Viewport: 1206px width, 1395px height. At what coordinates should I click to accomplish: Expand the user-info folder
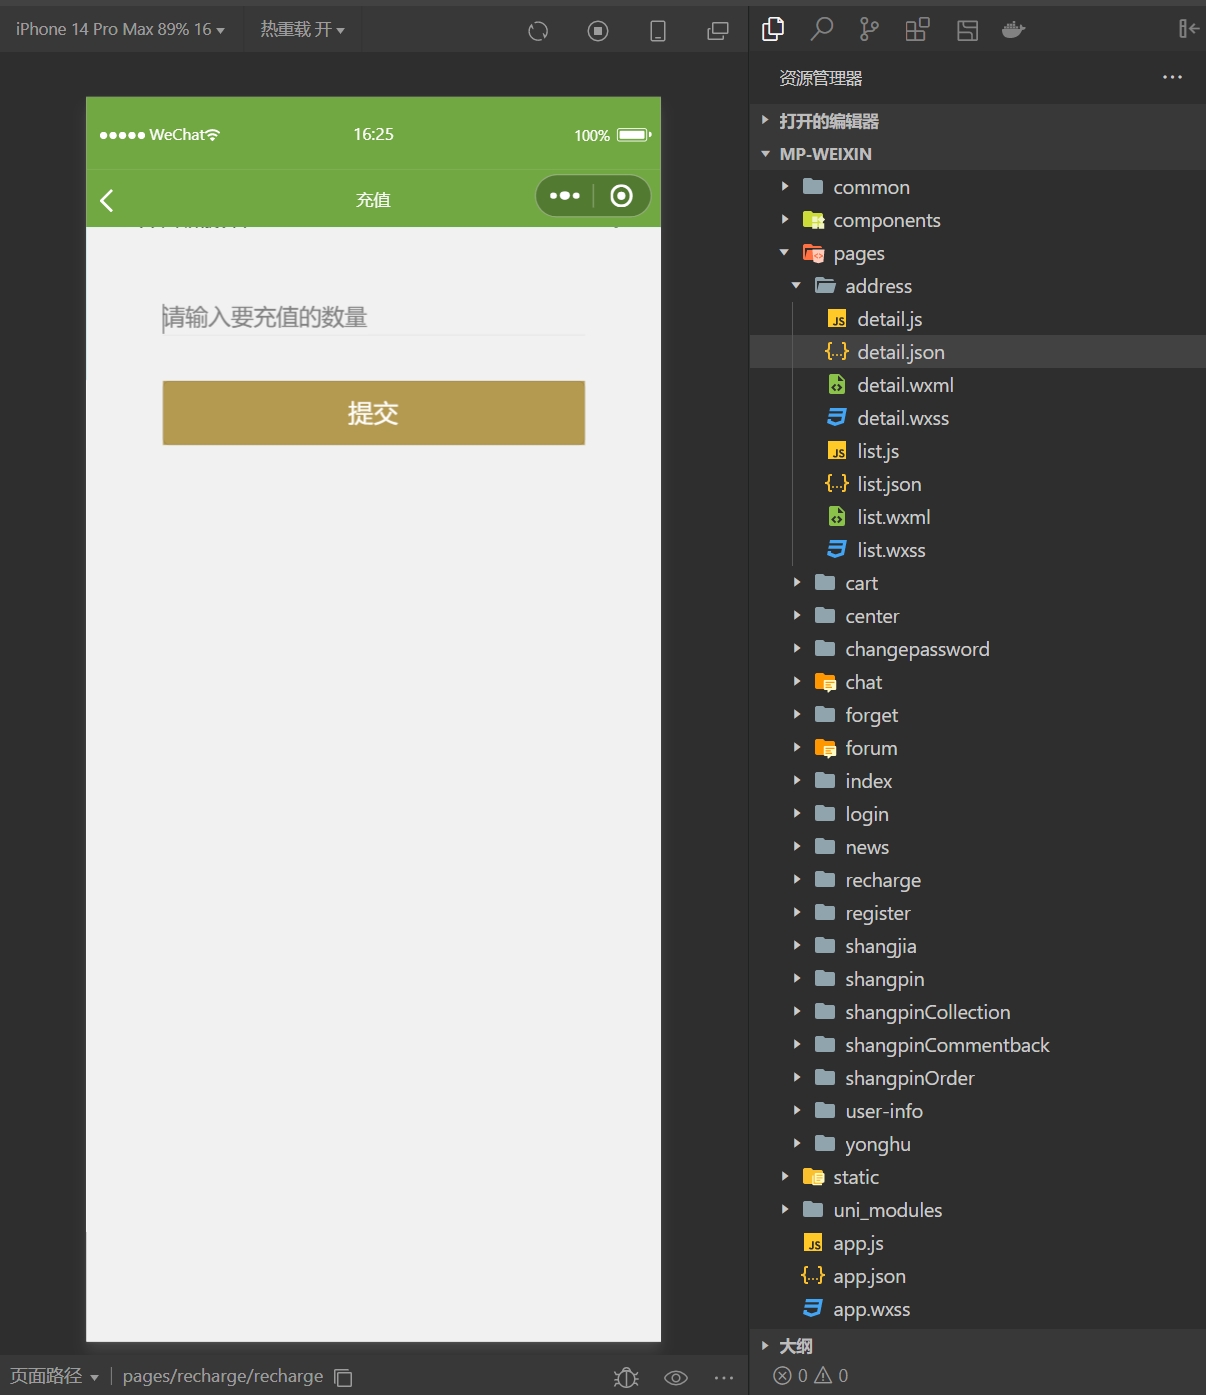[977, 1111]
